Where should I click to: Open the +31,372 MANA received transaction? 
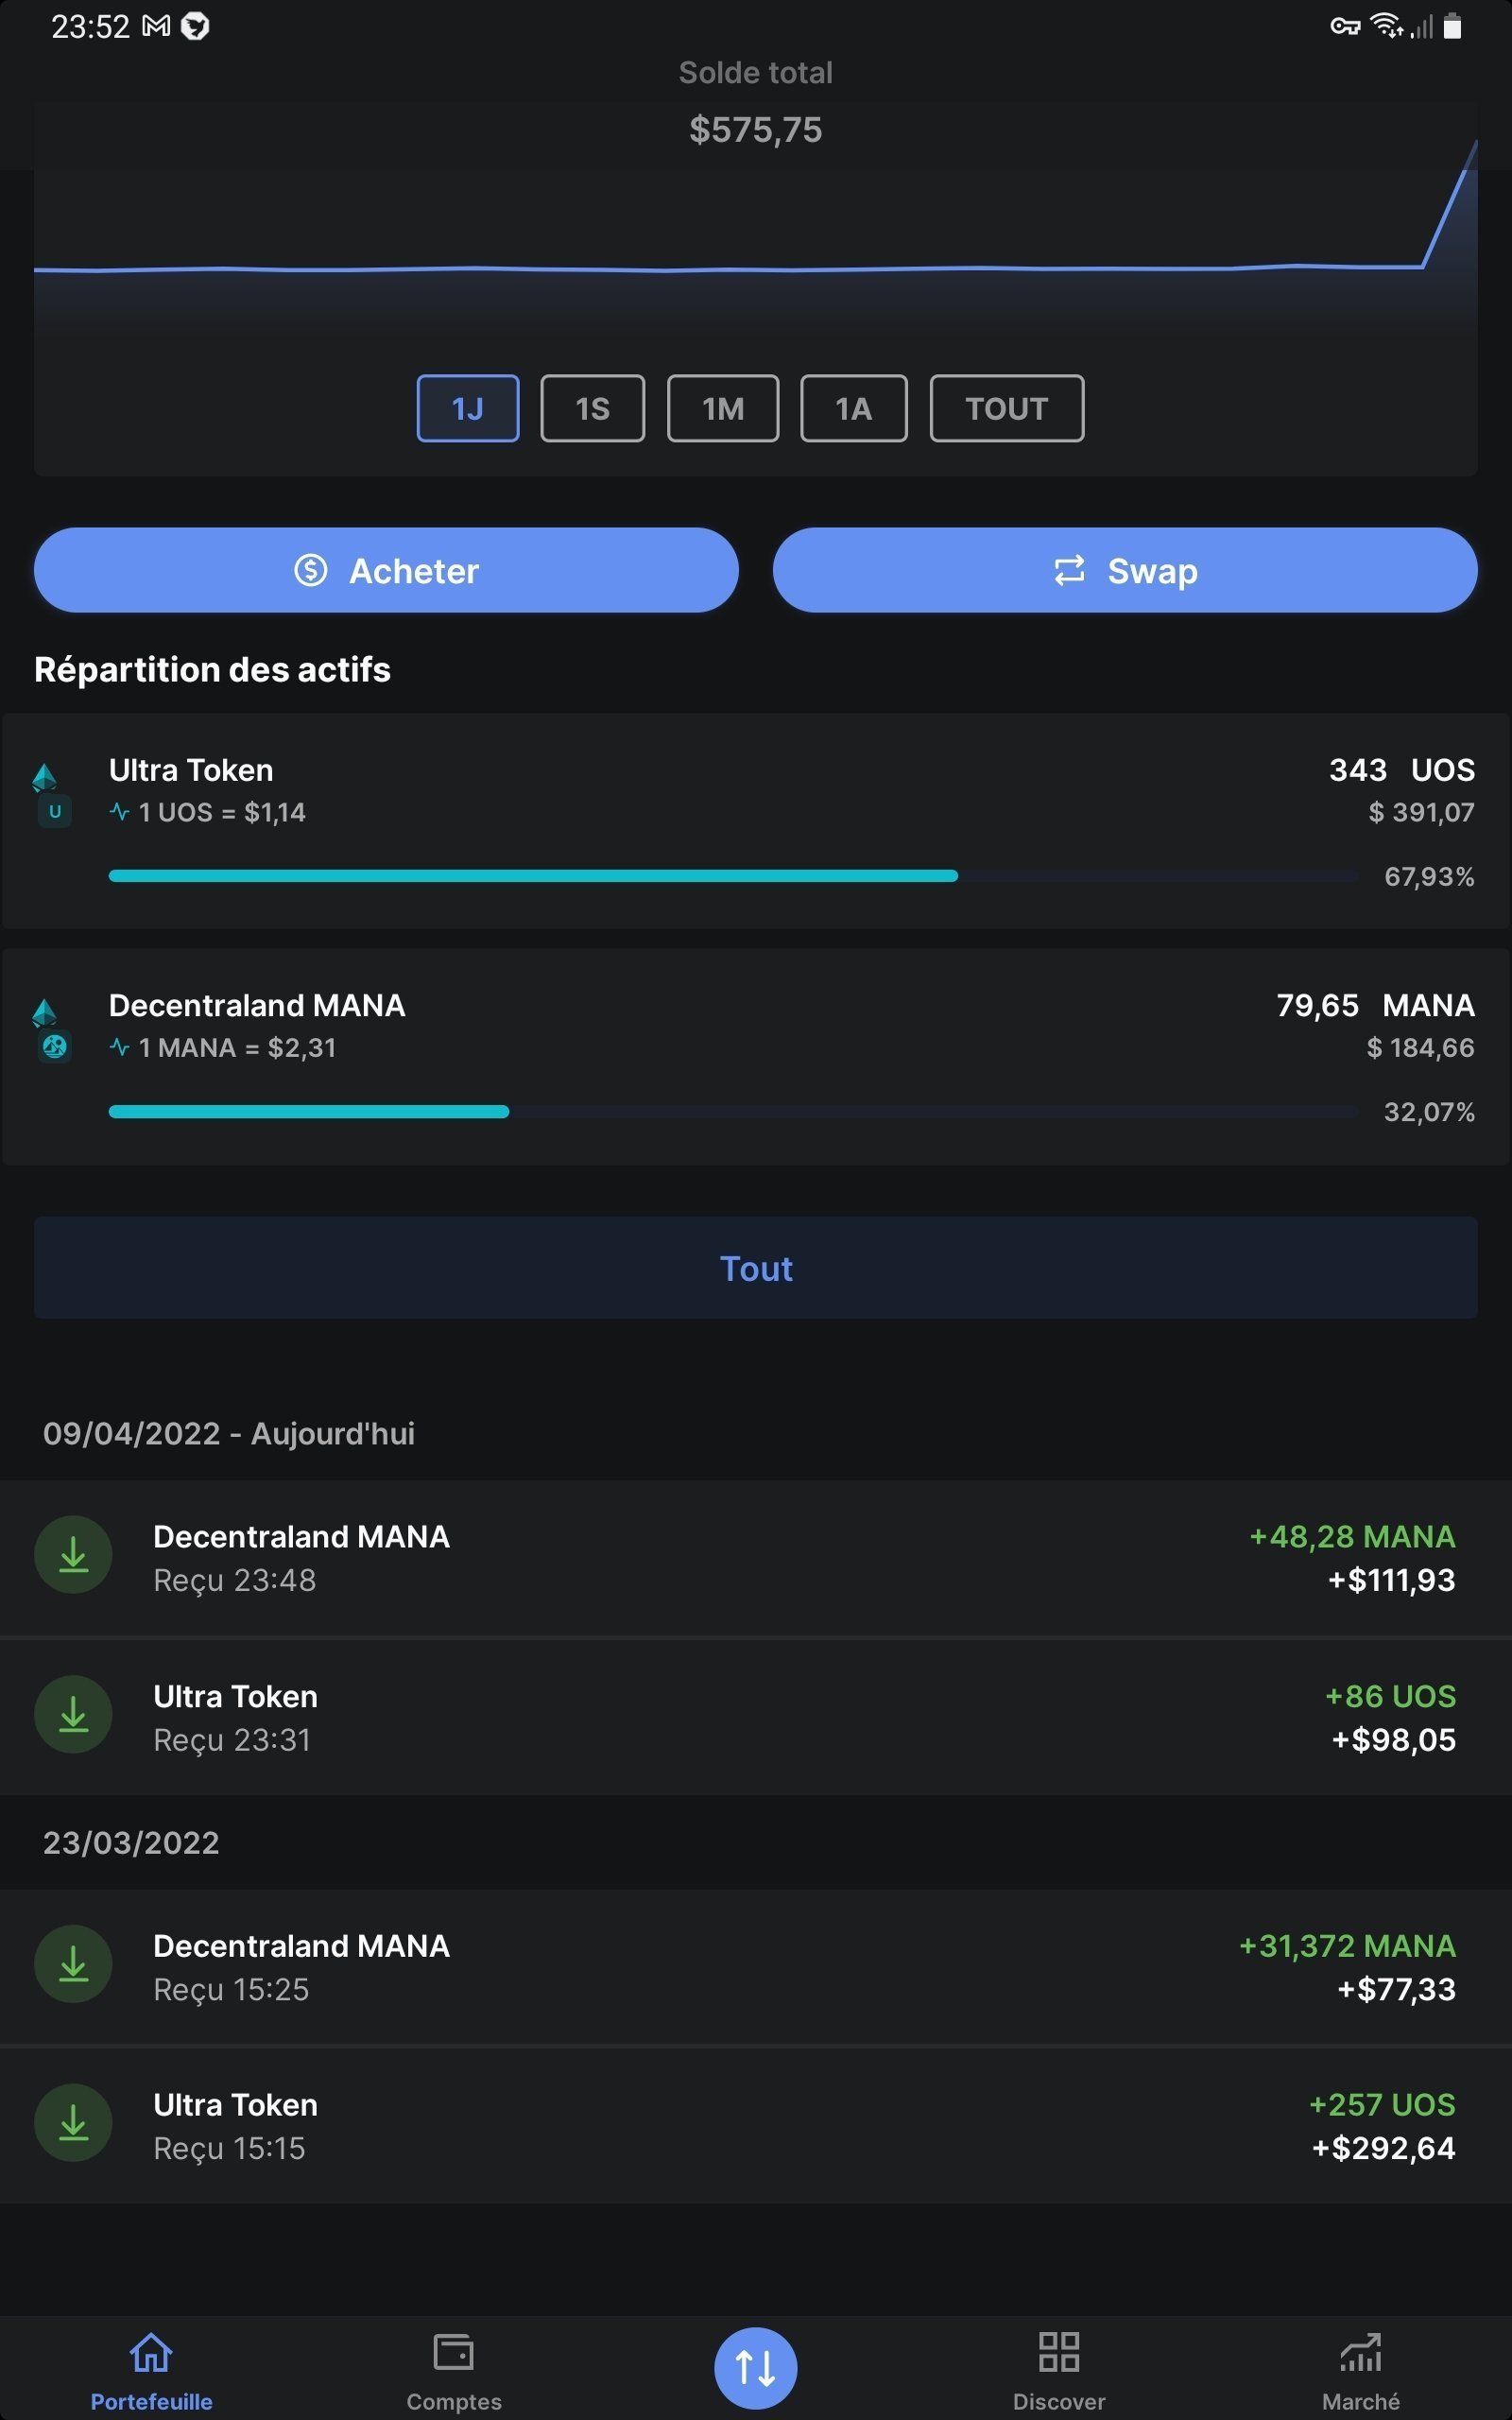pos(755,1966)
